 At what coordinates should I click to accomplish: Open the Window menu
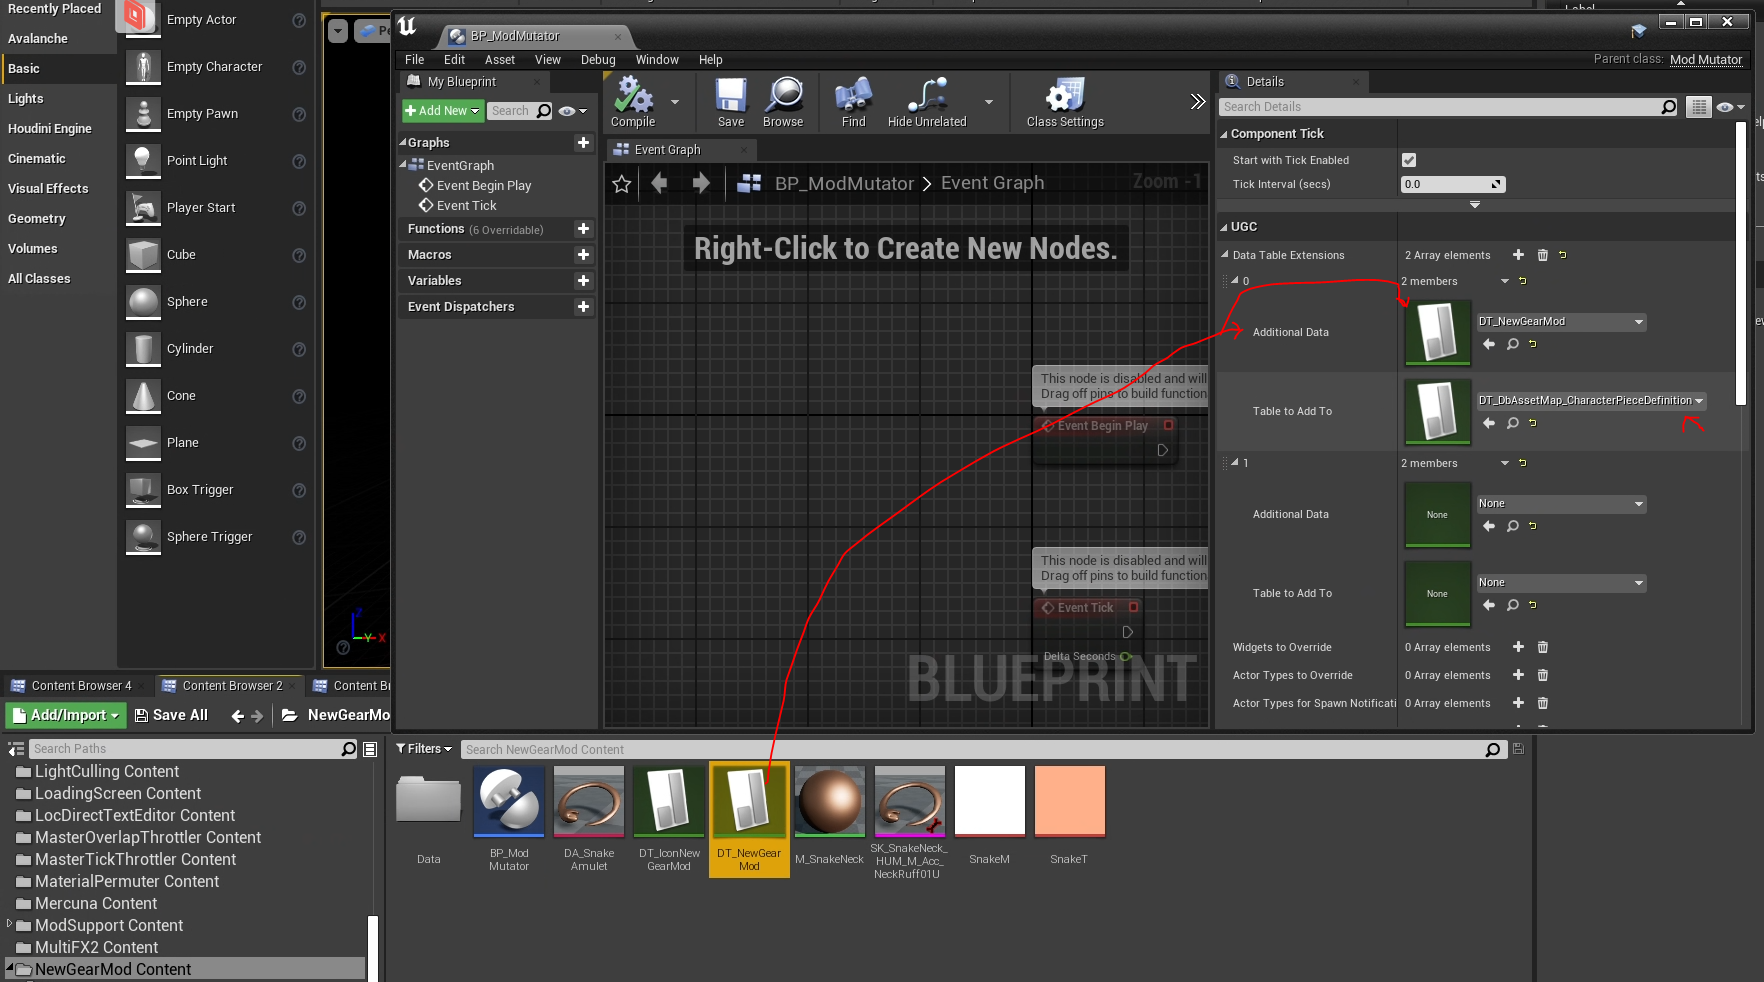coord(657,60)
